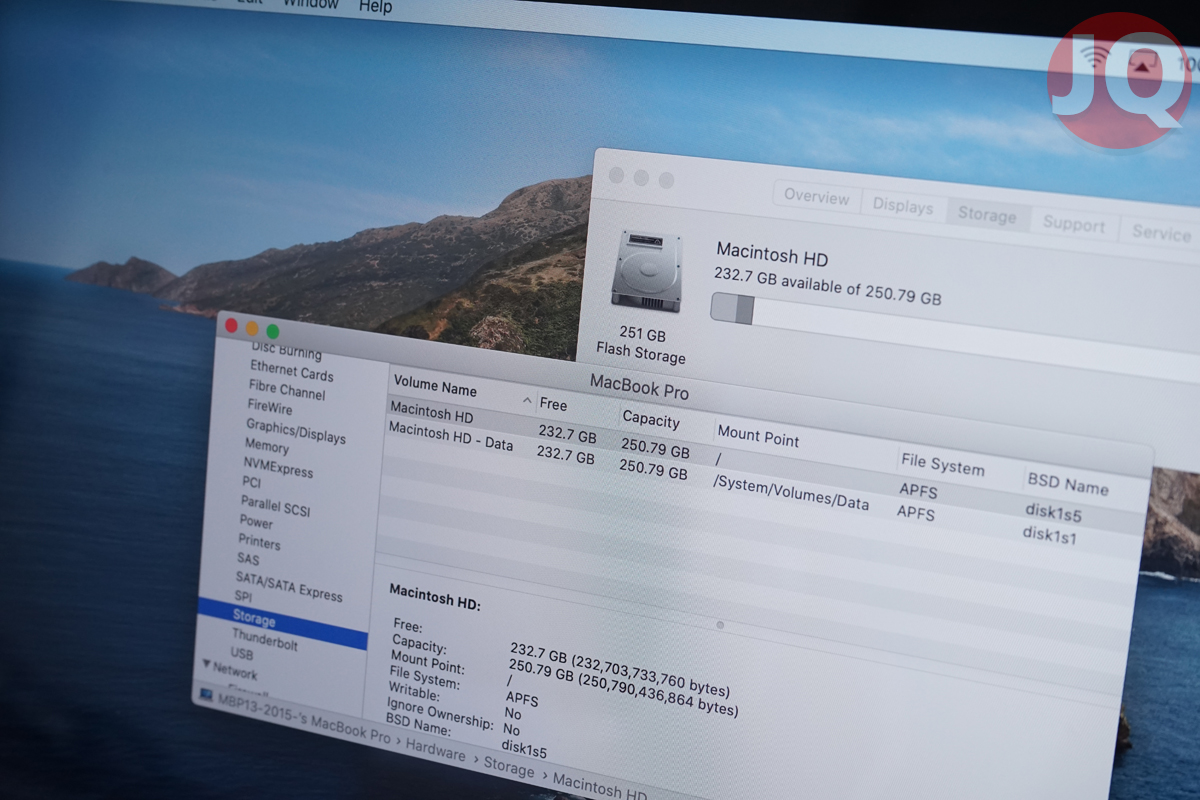Close the About This Mac window
The width and height of the screenshot is (1200, 800).
(x=616, y=176)
